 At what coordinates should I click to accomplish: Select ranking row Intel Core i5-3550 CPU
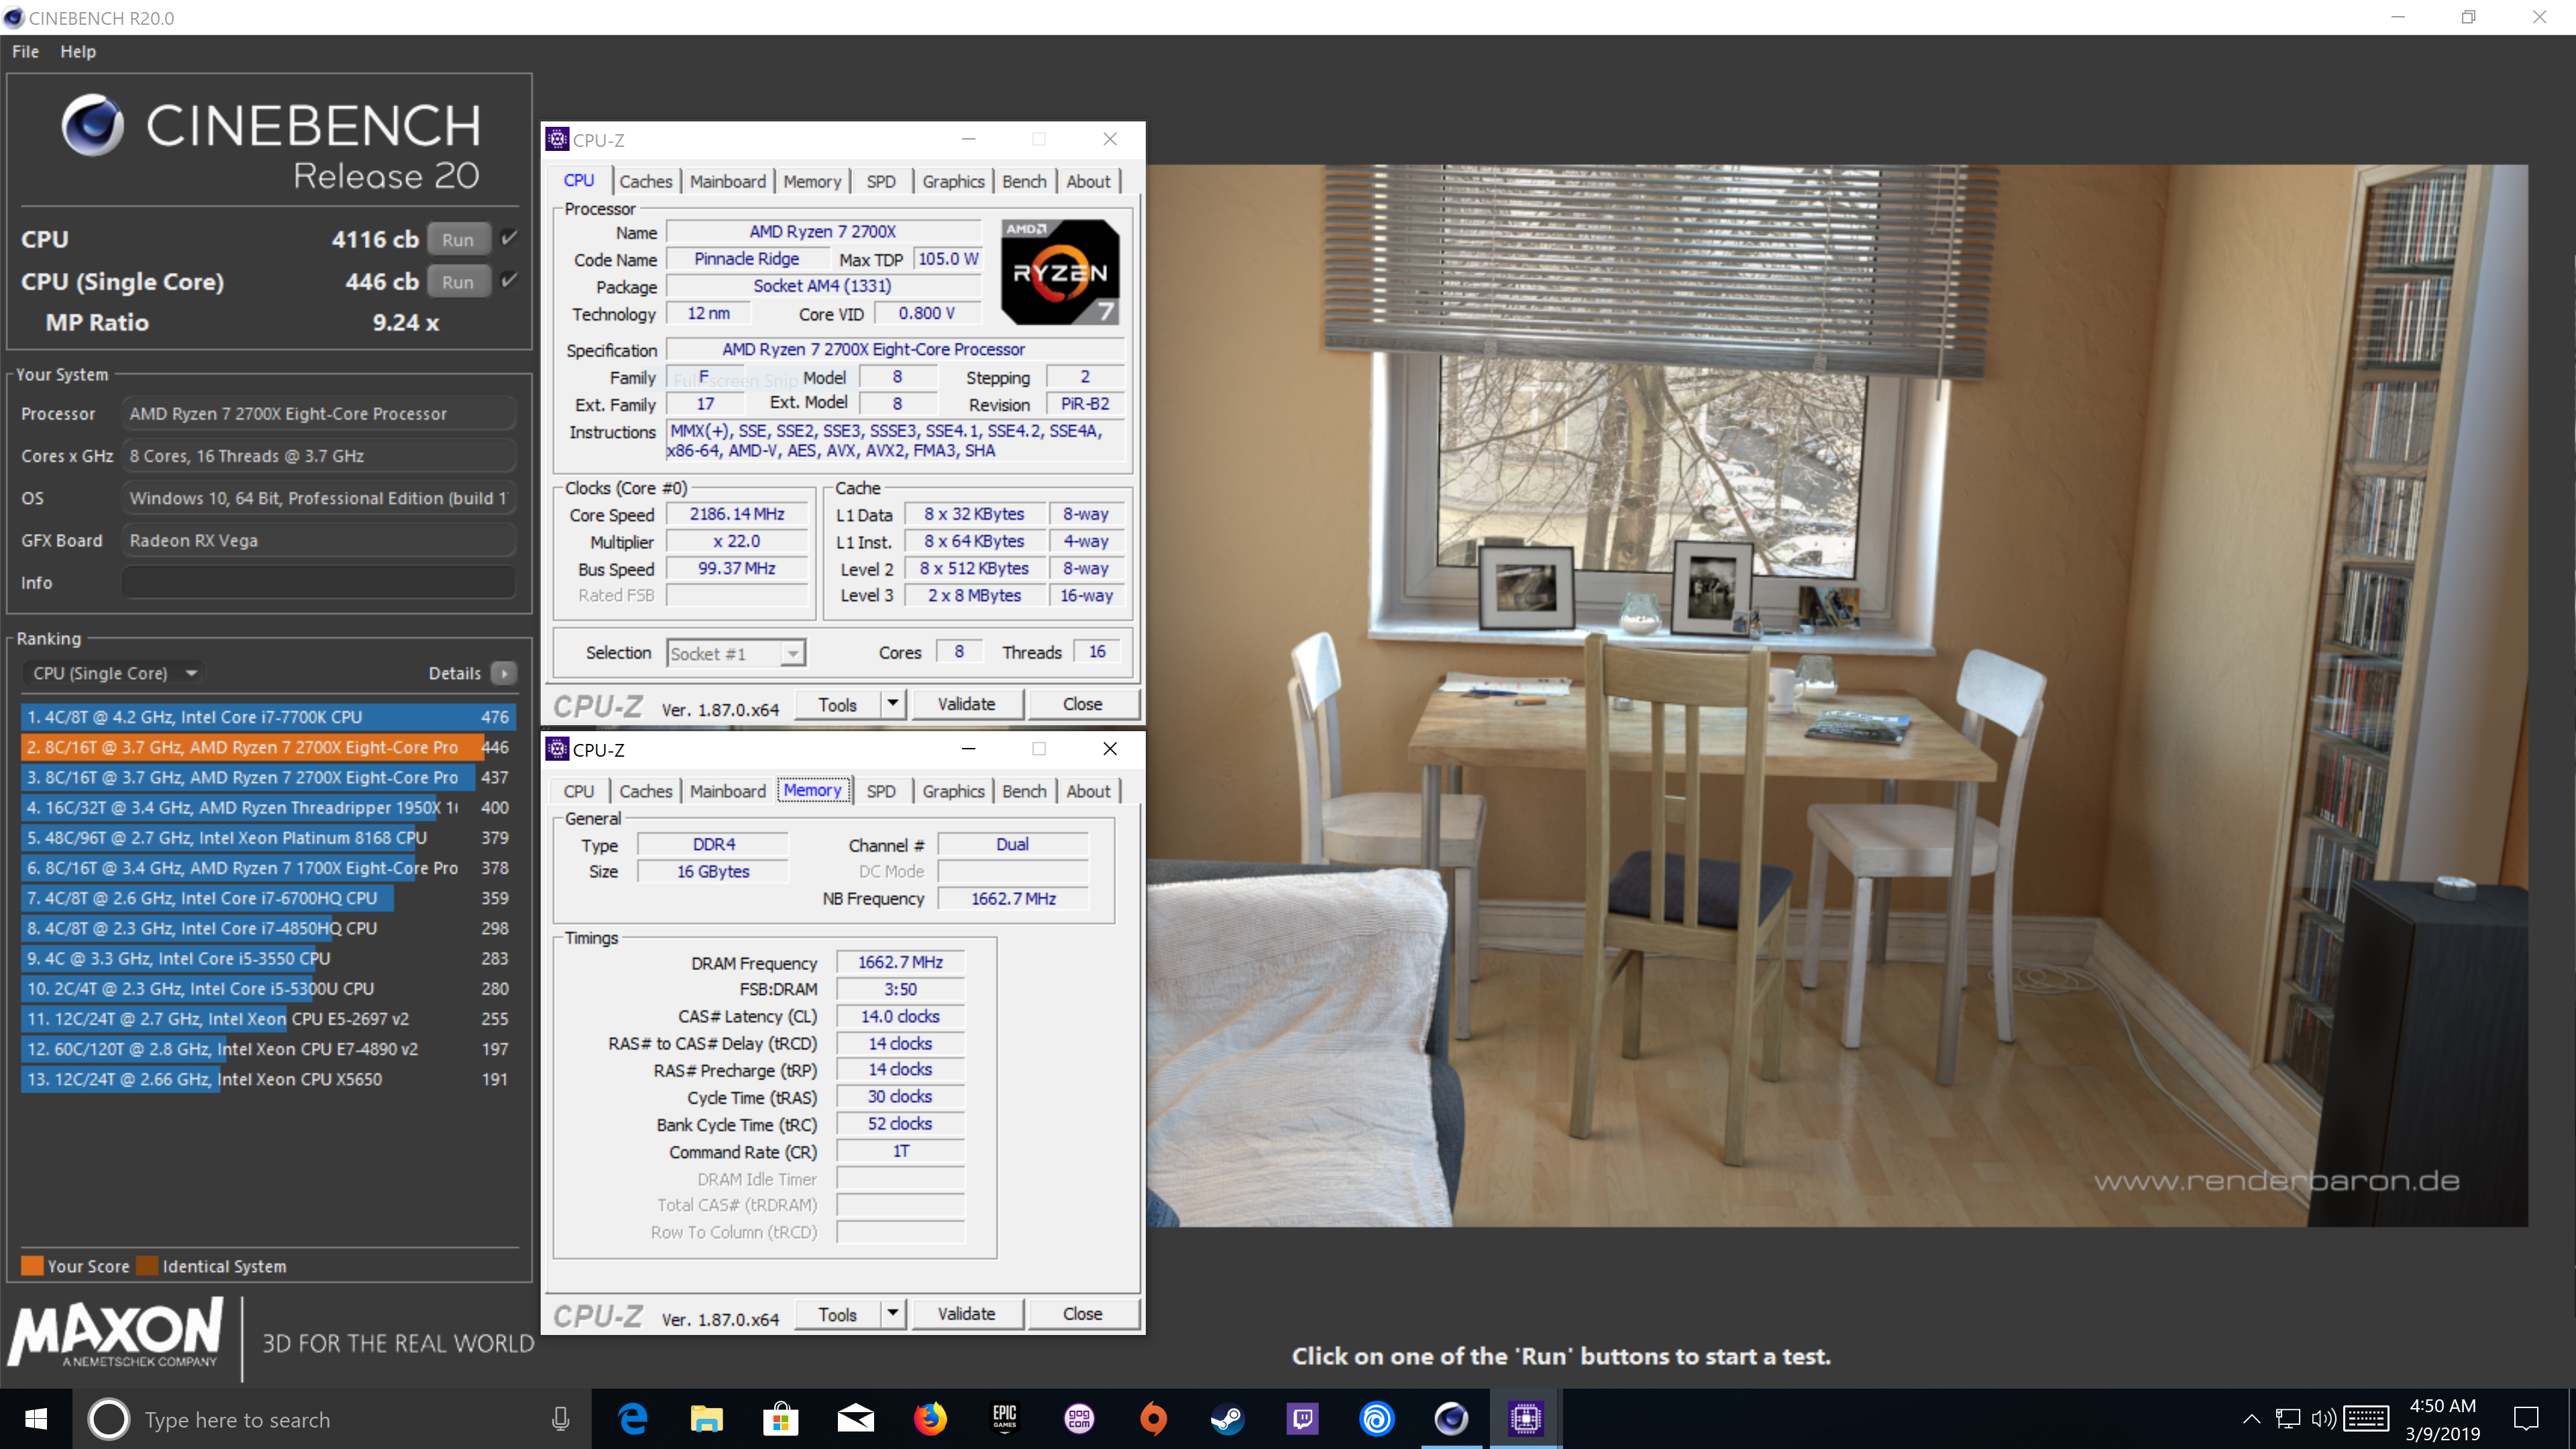click(x=267, y=958)
